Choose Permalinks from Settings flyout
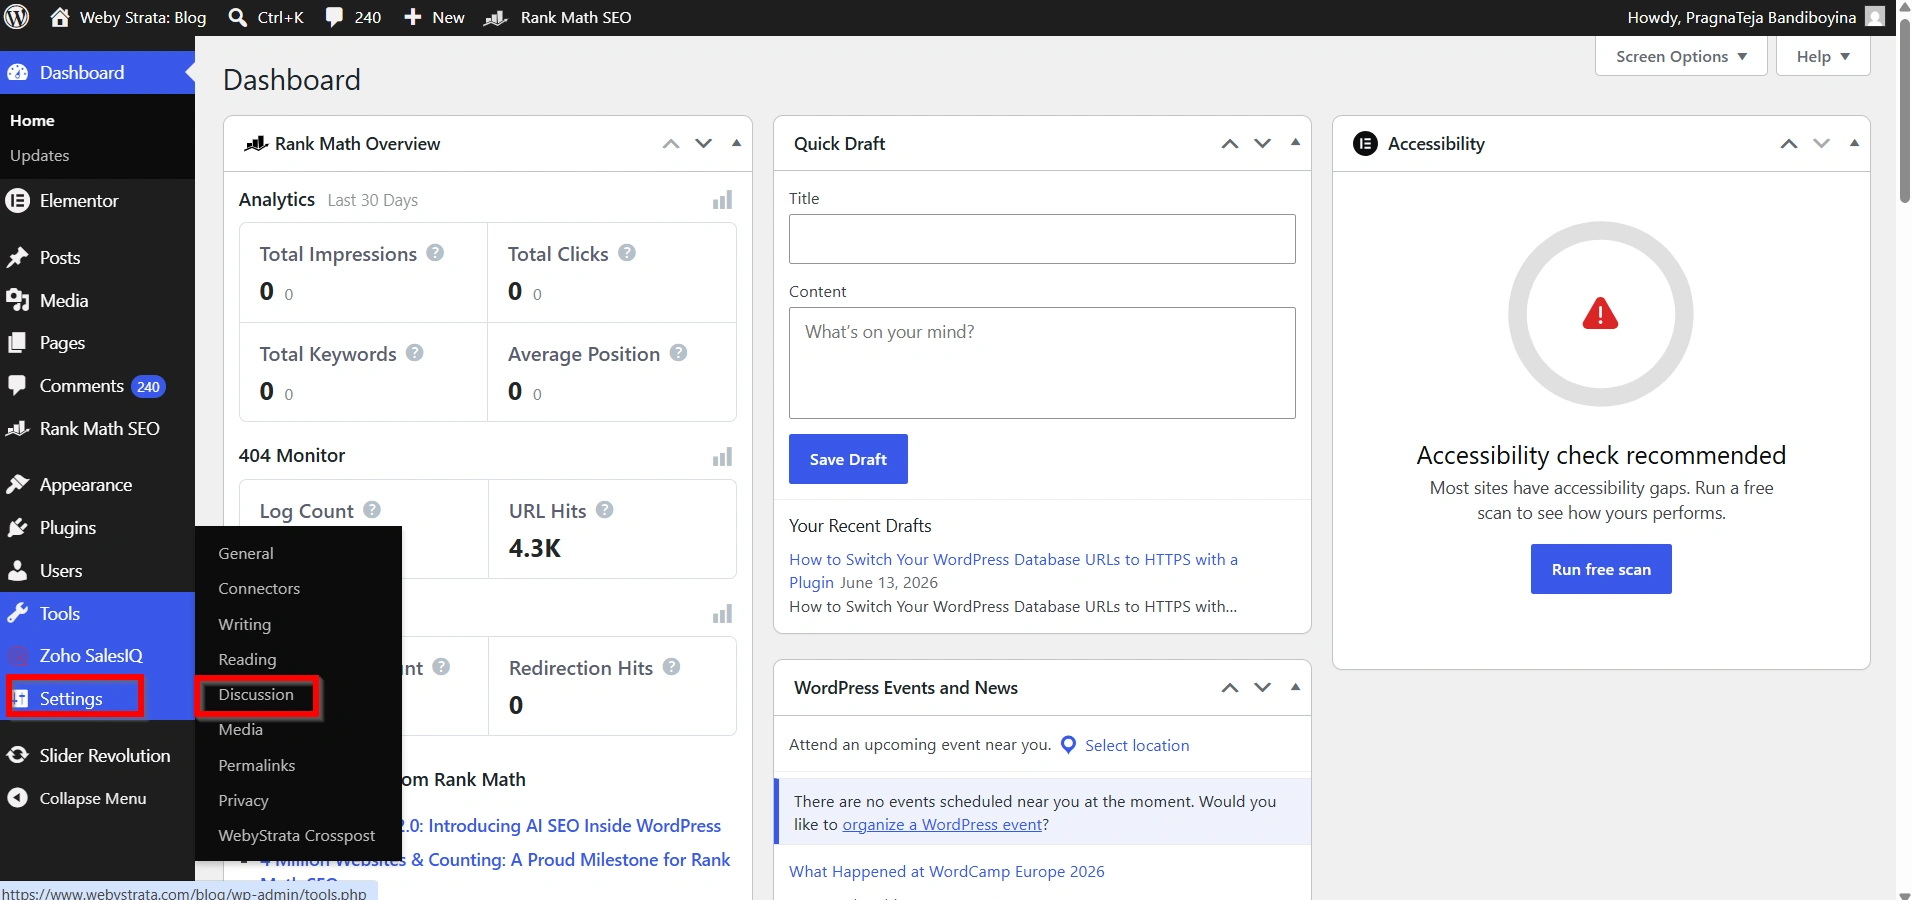This screenshot has height=900, width=1912. pyautogui.click(x=257, y=765)
